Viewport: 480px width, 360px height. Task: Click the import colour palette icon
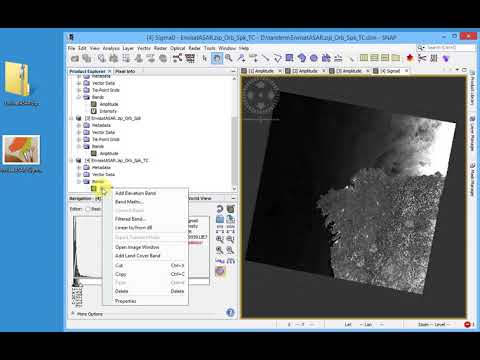pos(220,219)
